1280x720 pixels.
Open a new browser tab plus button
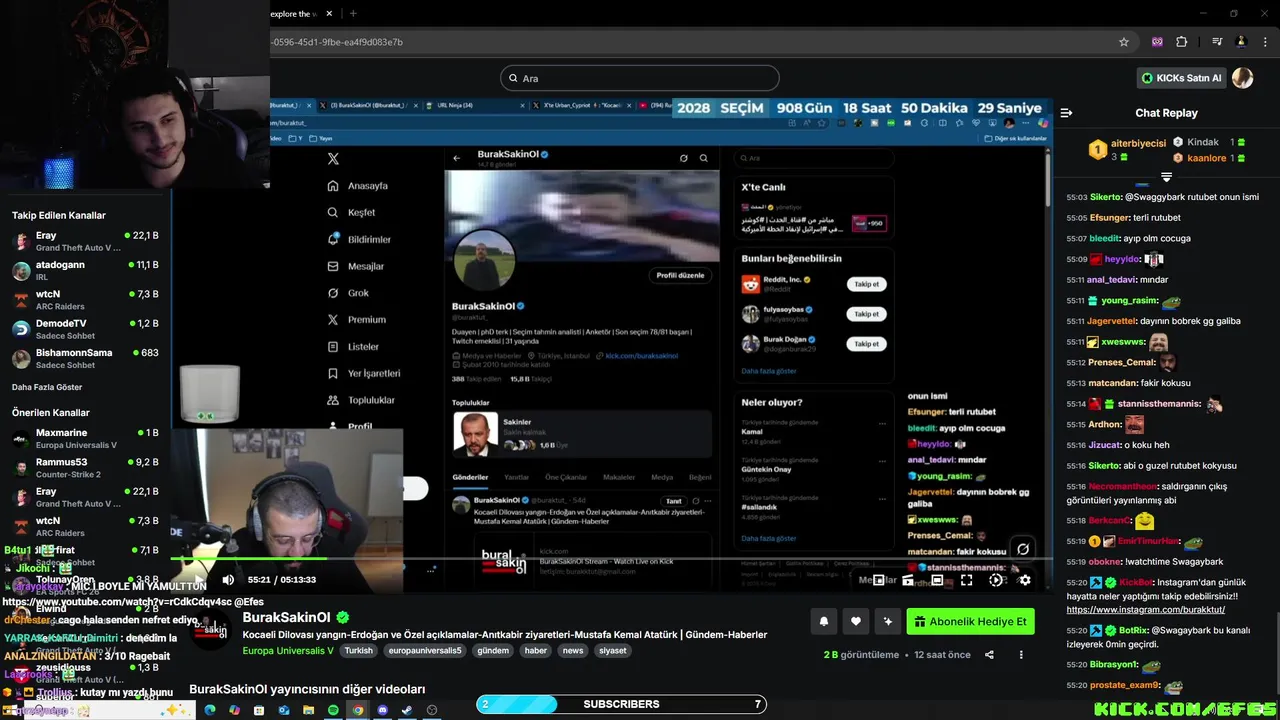(353, 13)
